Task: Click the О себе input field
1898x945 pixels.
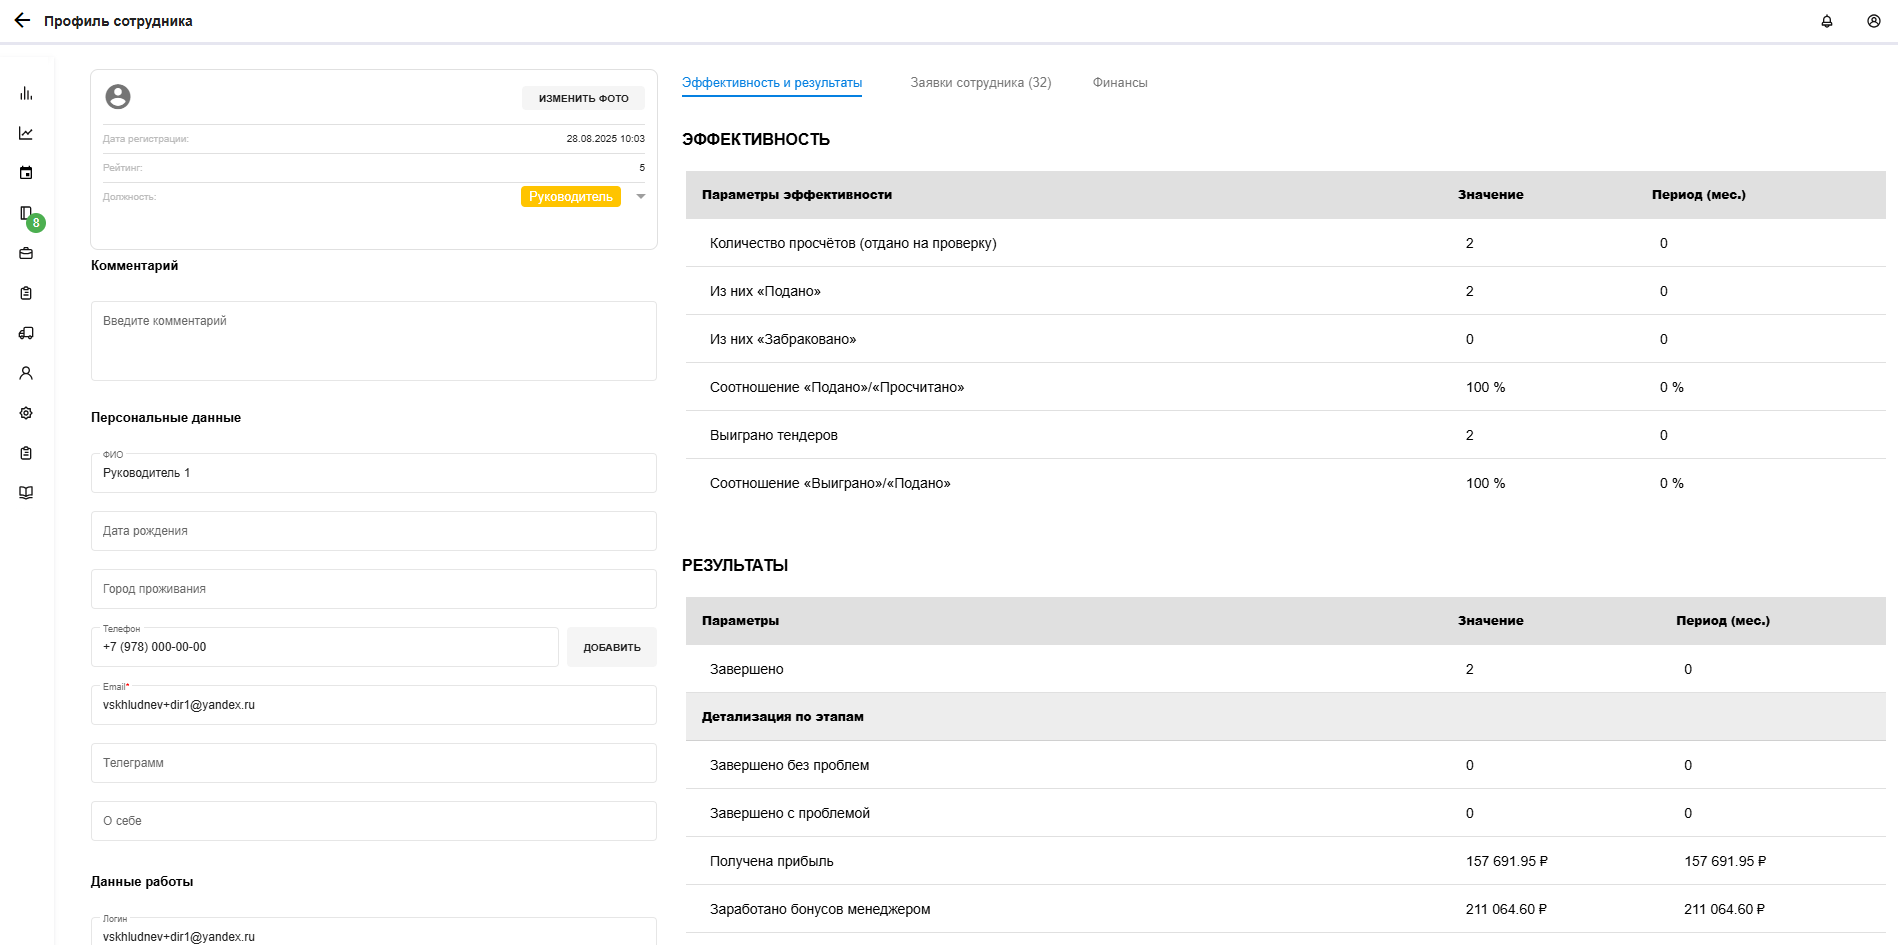Action: tap(374, 821)
